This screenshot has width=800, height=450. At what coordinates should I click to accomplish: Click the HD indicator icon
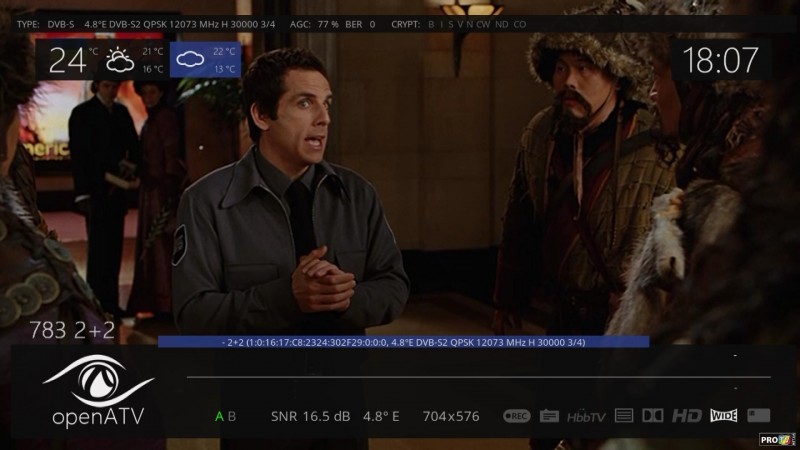point(686,416)
